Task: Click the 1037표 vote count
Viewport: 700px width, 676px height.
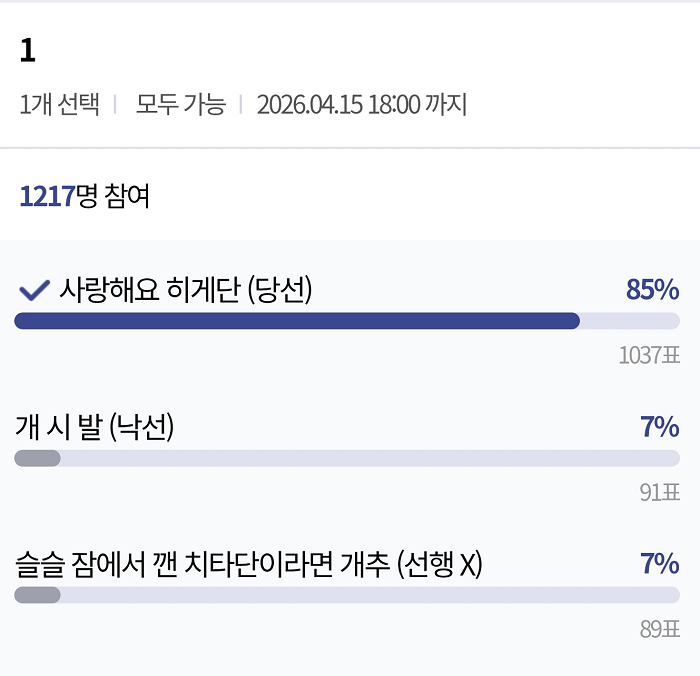Action: (x=649, y=355)
